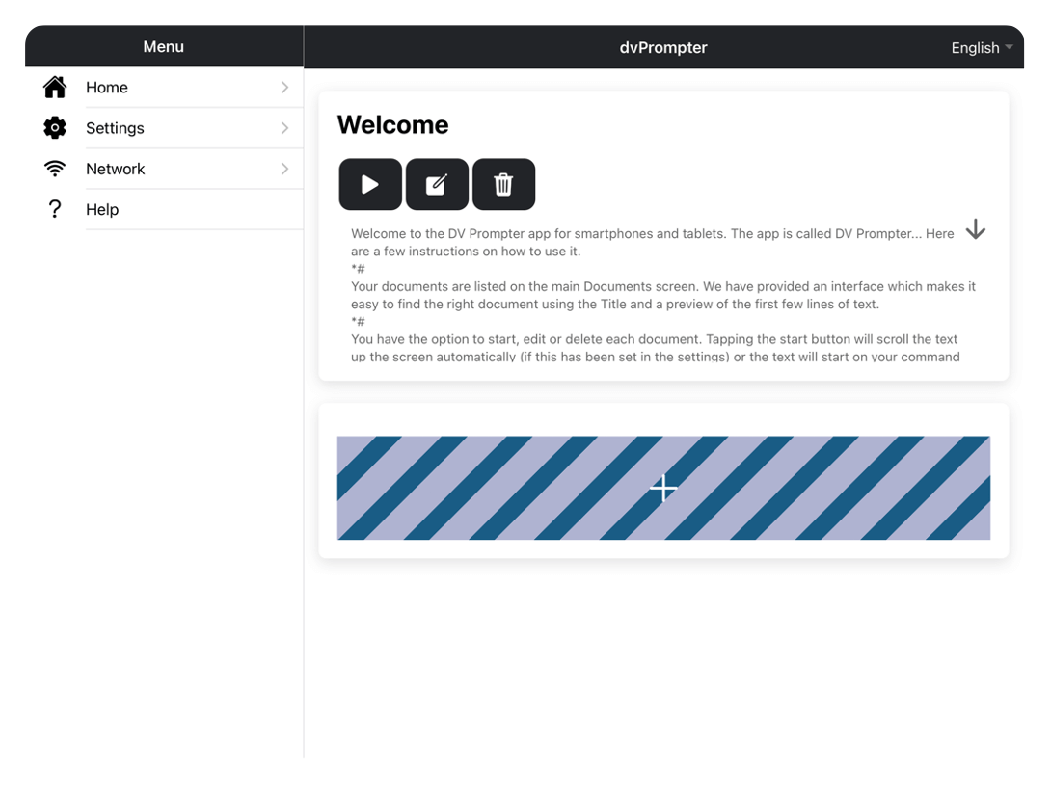The width and height of the screenshot is (1050, 799).
Task: Click the Help question mark icon
Action: pos(55,209)
